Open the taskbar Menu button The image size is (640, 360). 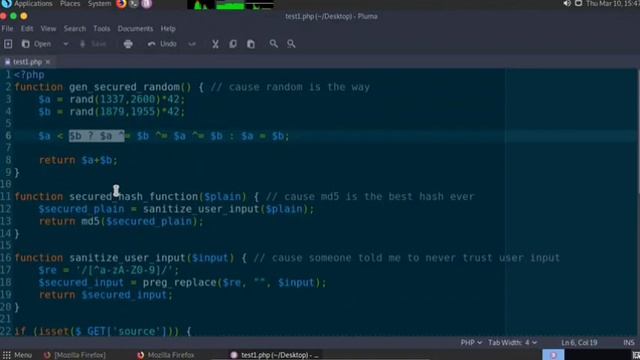click(x=17, y=355)
